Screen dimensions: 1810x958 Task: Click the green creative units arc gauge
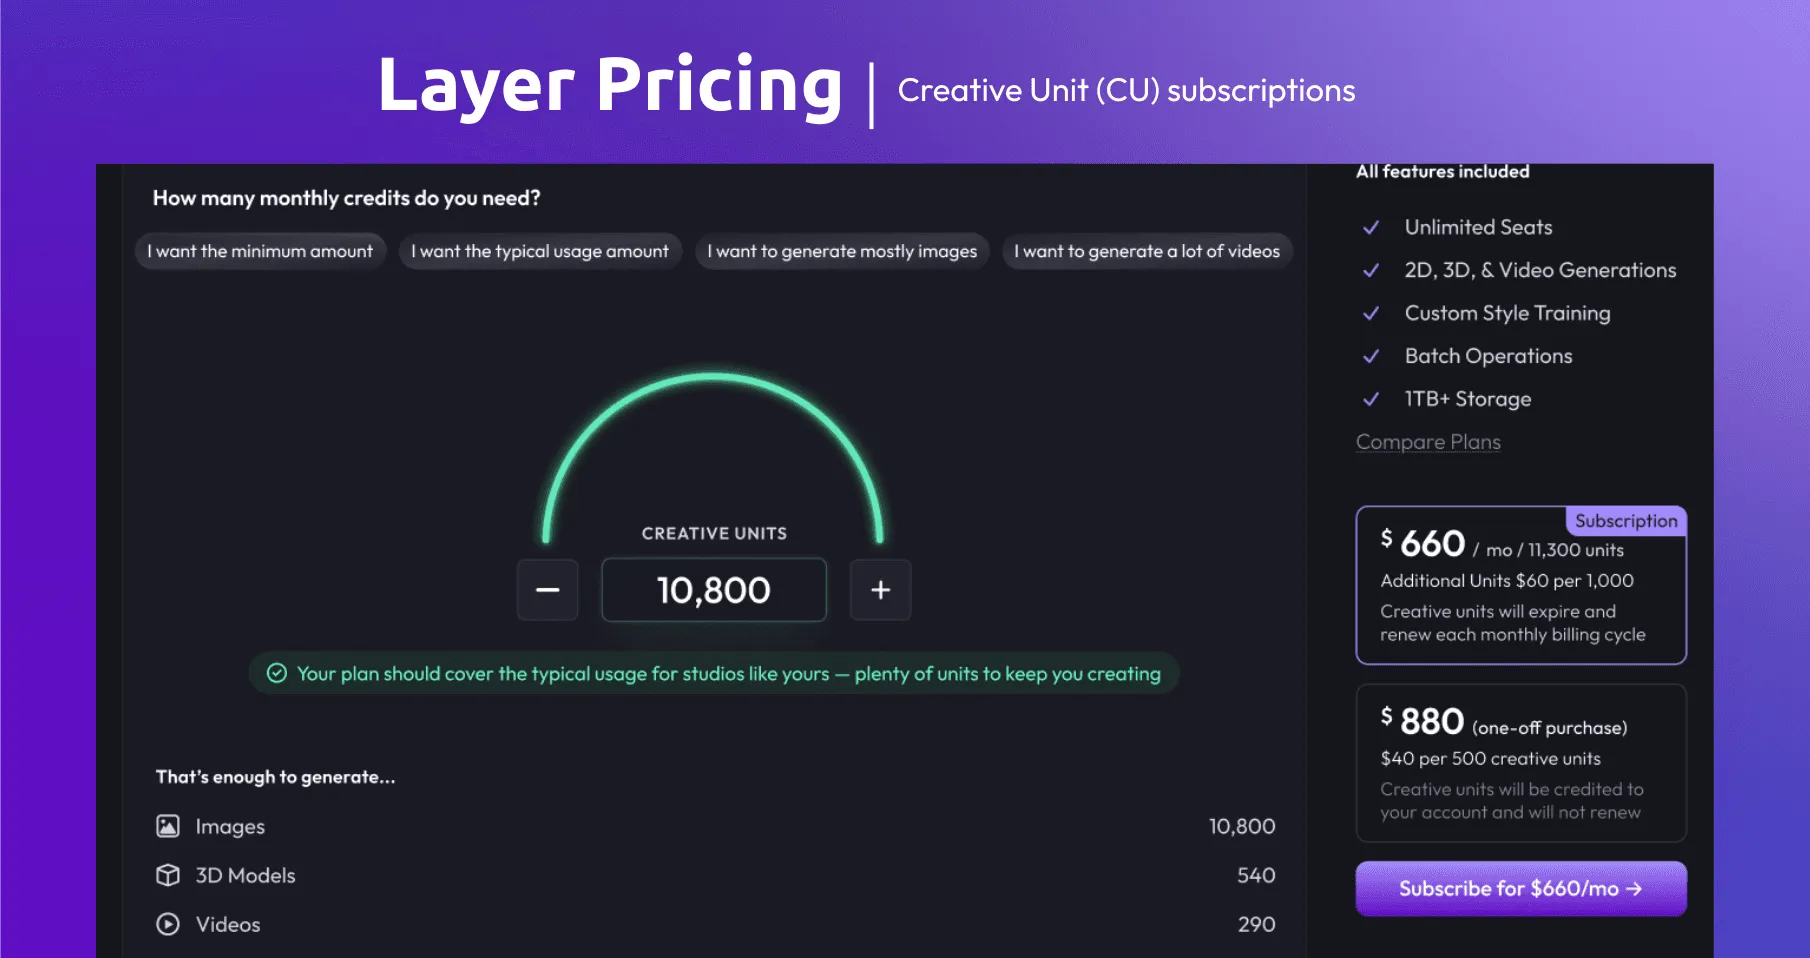pyautogui.click(x=713, y=378)
